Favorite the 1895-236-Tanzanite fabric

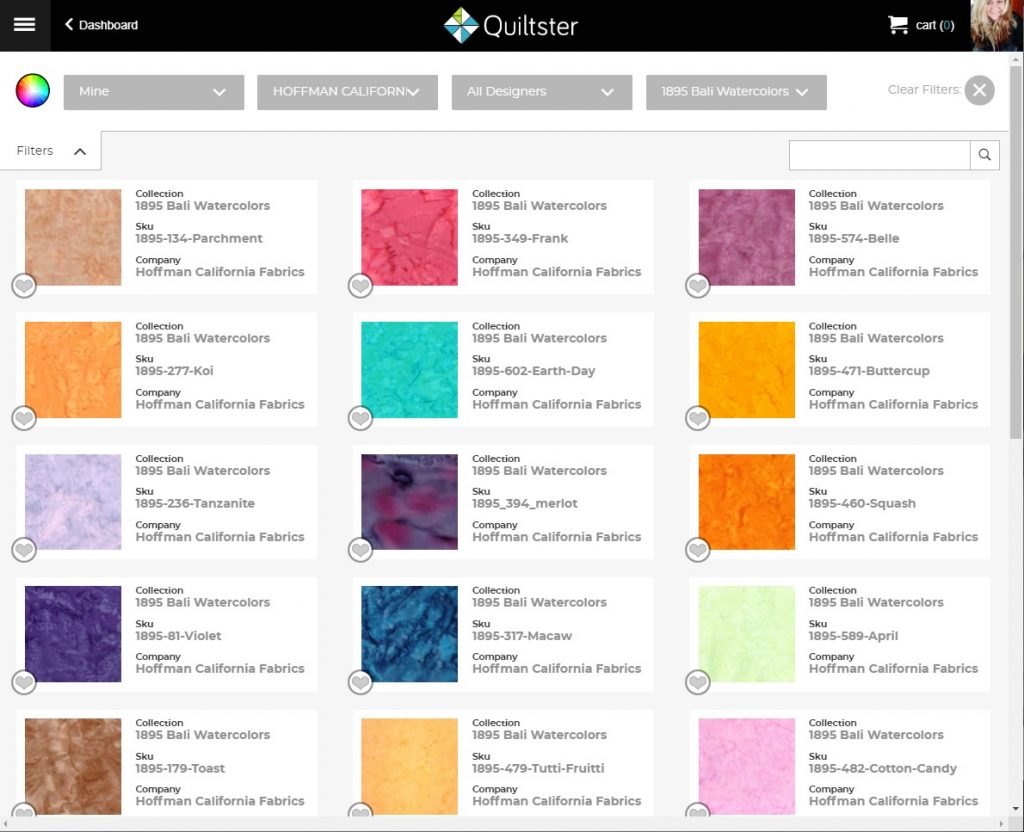(24, 550)
